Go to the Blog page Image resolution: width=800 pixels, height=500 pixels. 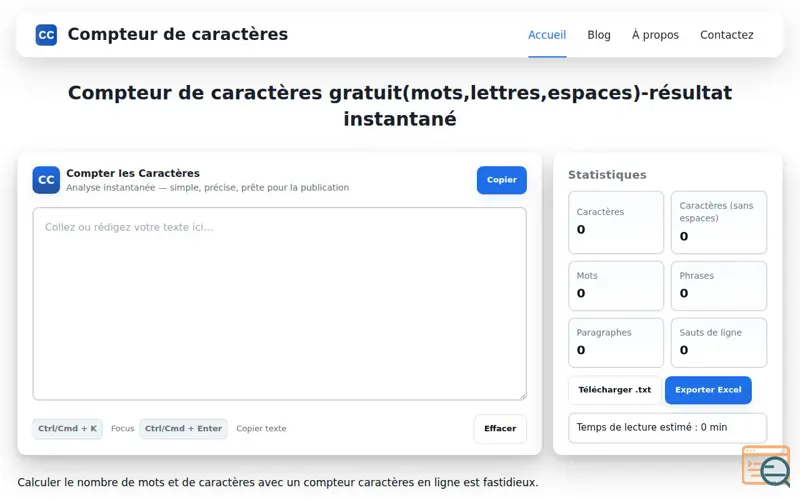(599, 35)
